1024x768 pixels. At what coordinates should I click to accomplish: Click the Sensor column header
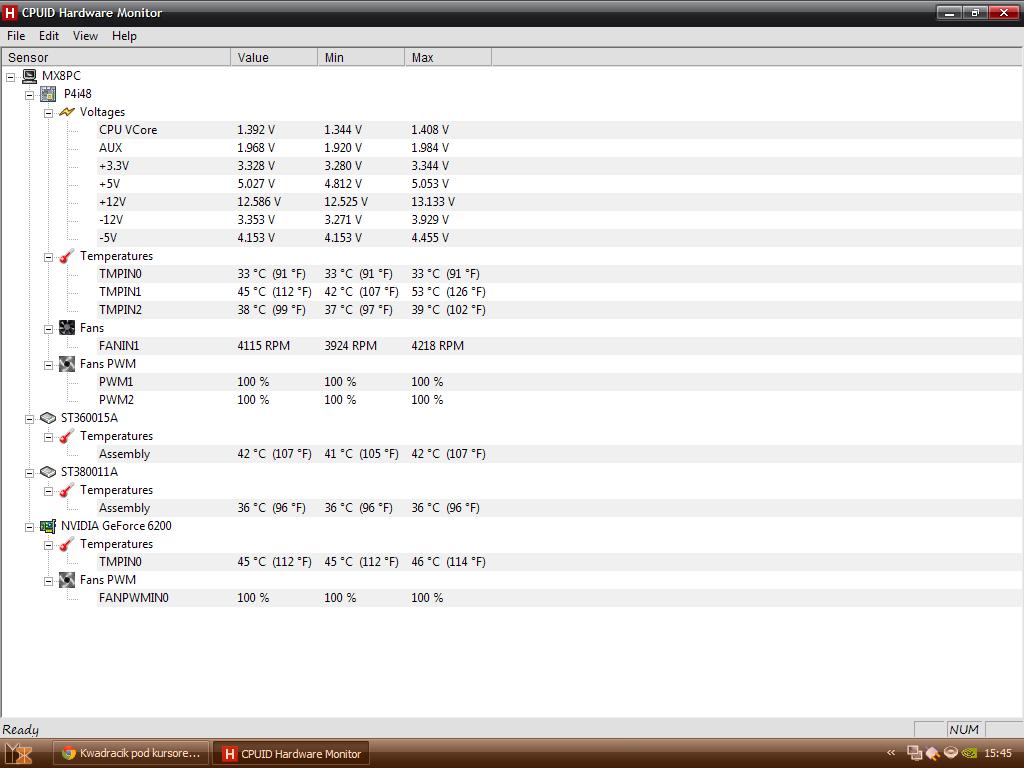[x=116, y=57]
